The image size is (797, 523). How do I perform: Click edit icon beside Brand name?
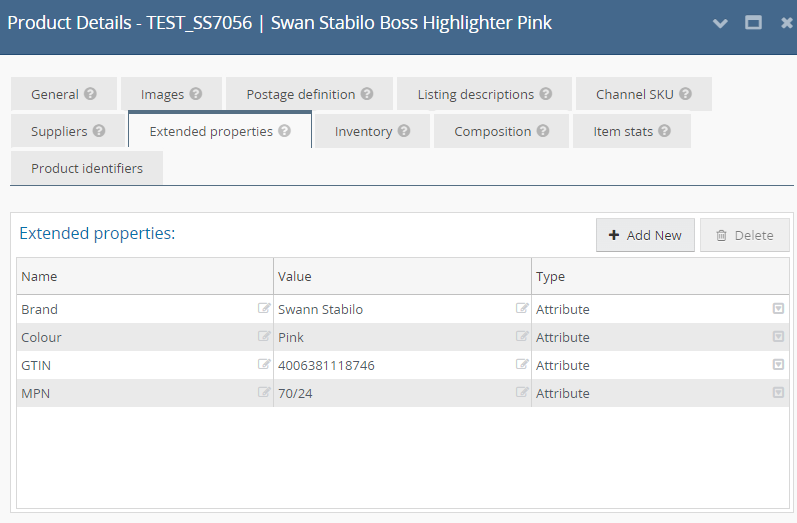(x=264, y=309)
